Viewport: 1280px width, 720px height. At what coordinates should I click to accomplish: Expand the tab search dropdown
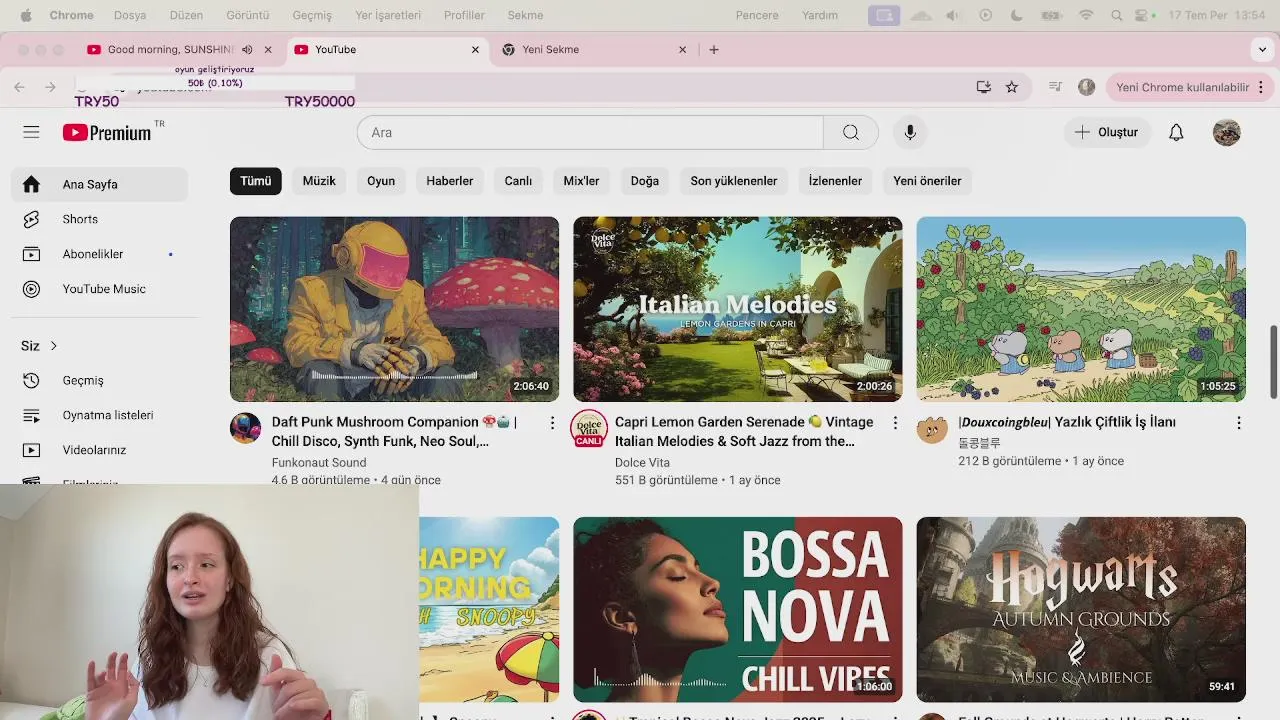pos(1262,49)
